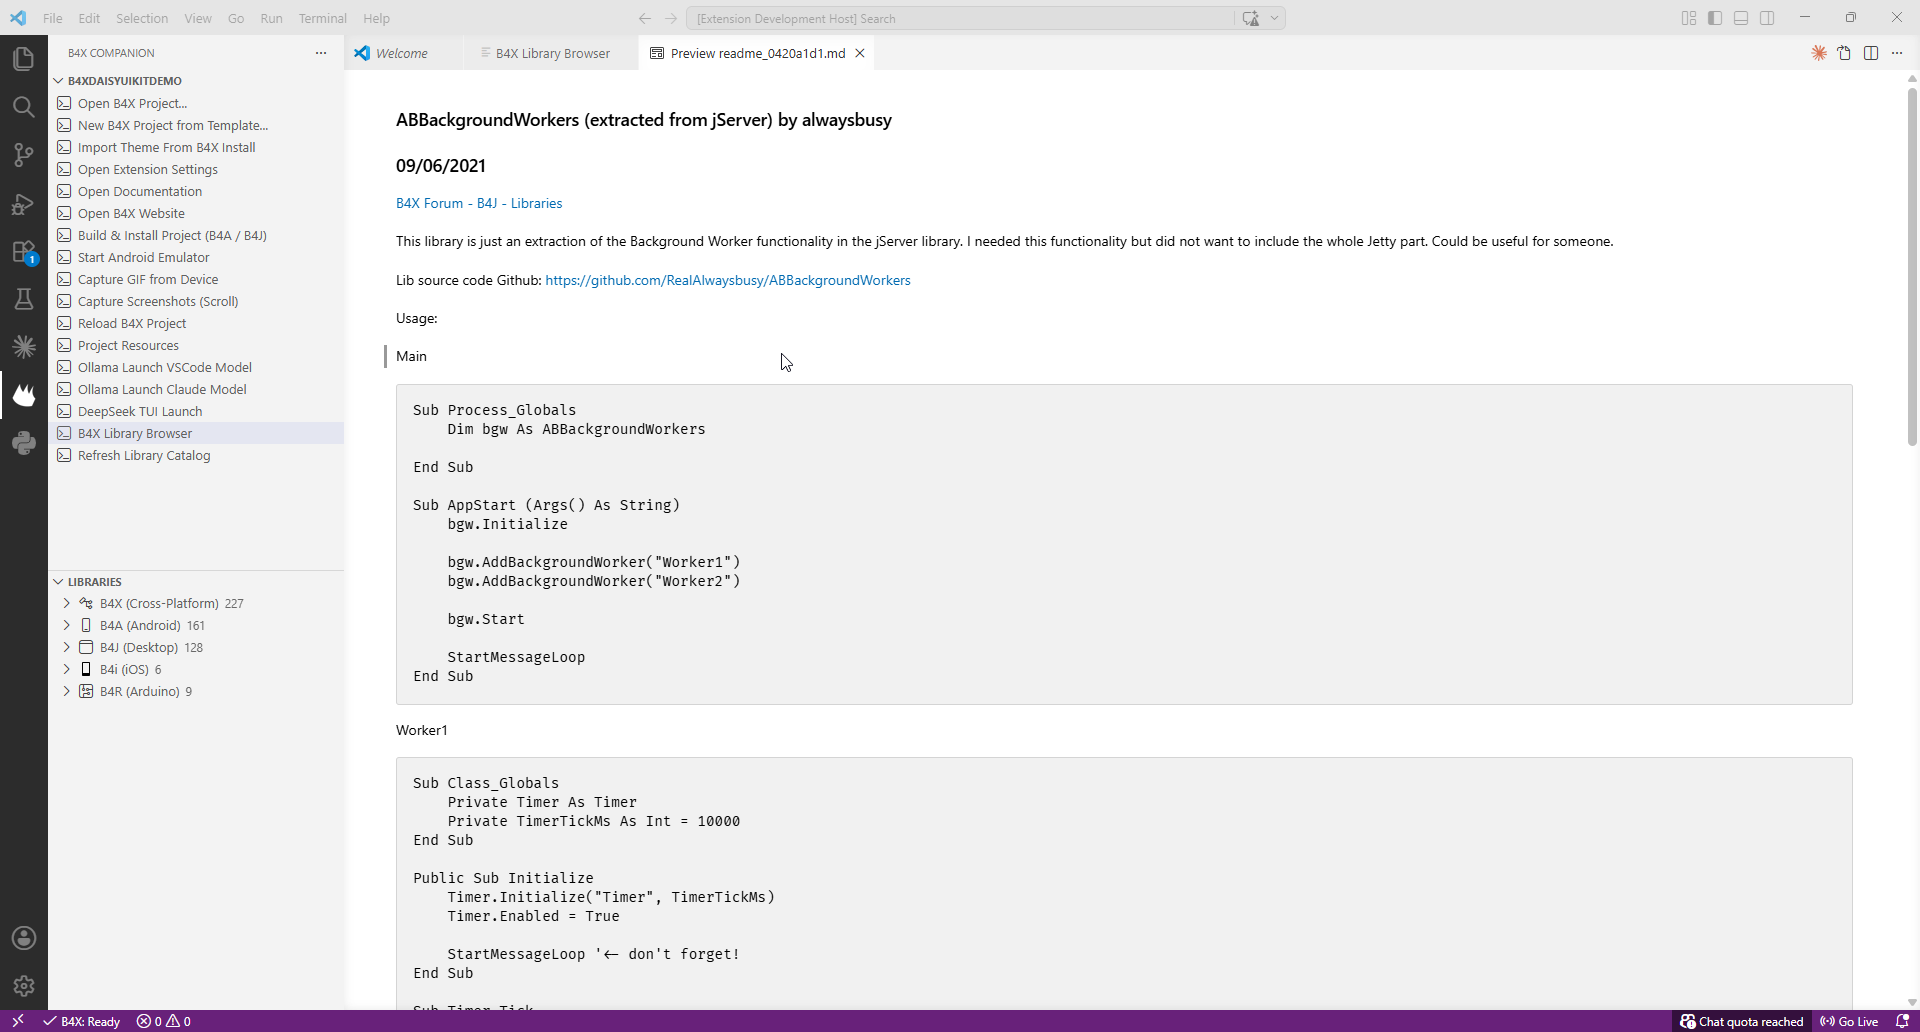Open the chat dropdown arrow in title bar

click(x=1274, y=18)
